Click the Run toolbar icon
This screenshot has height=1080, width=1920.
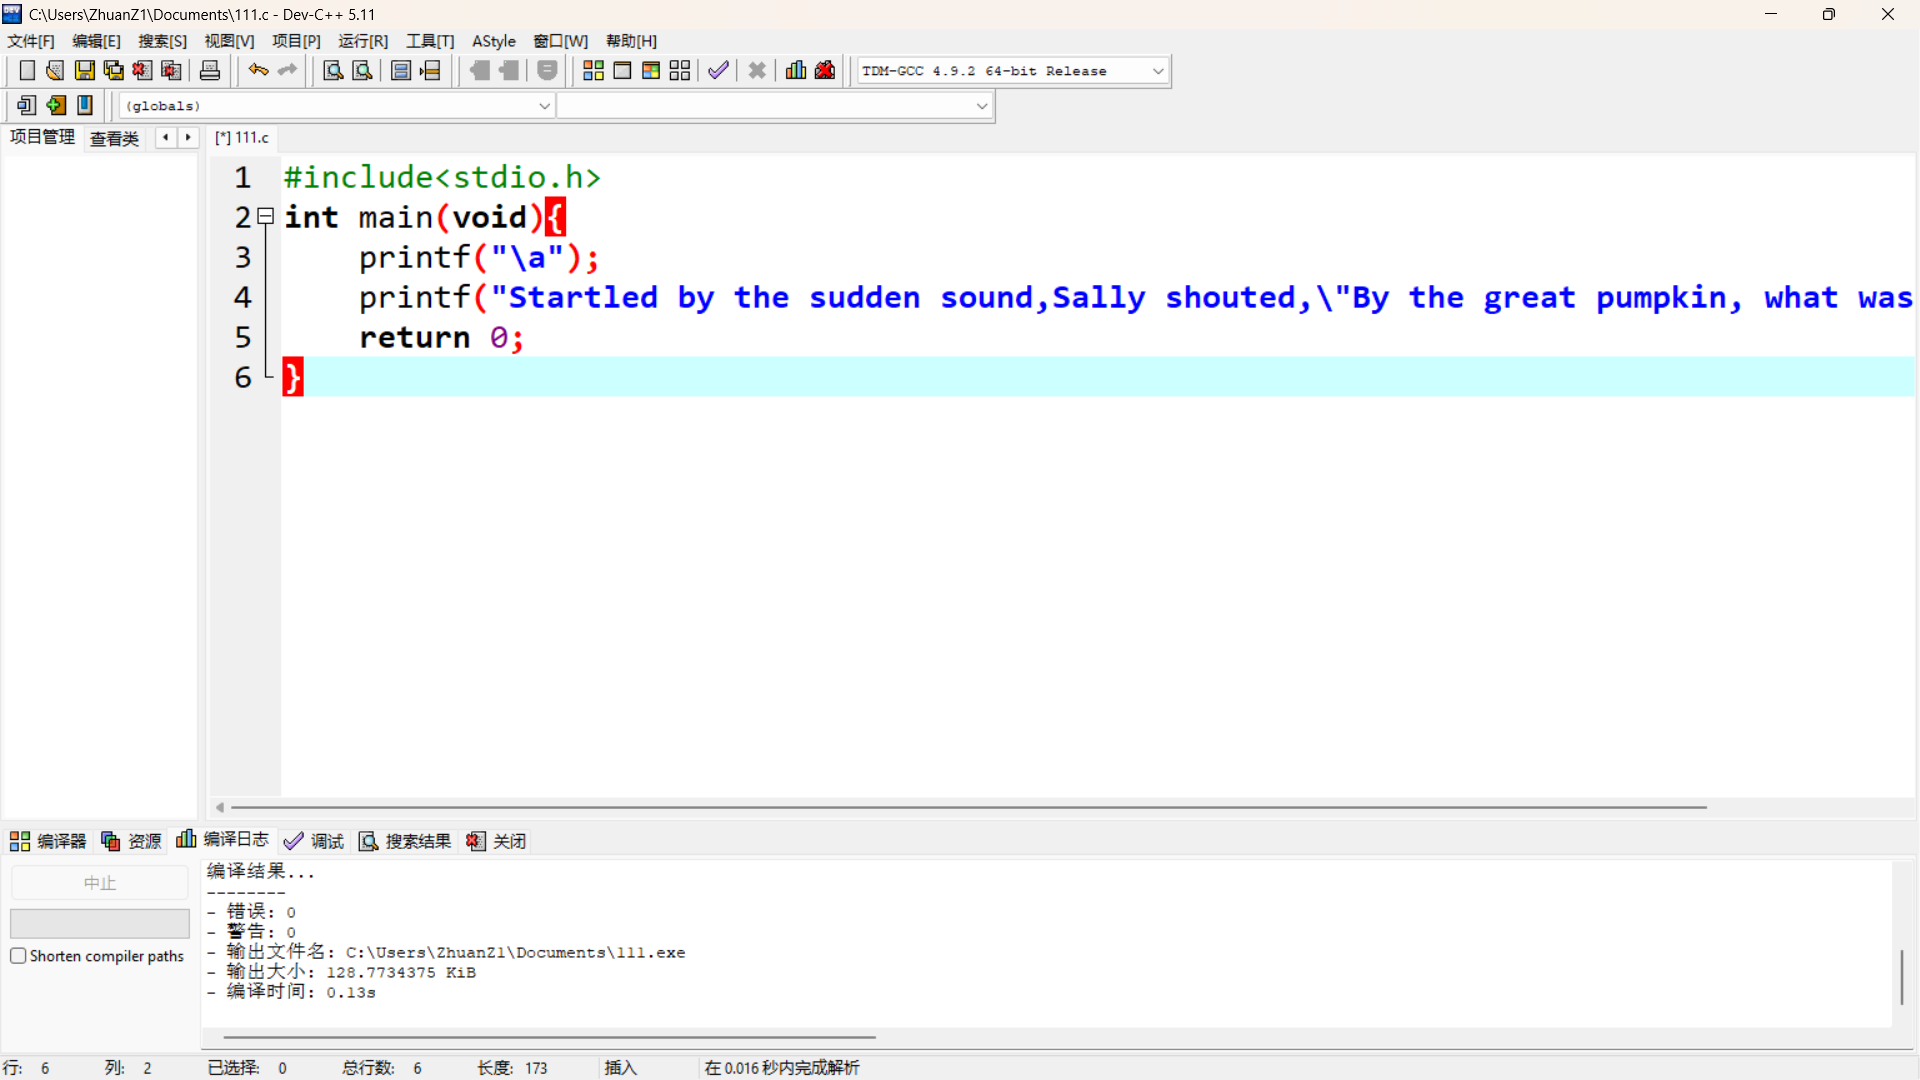pos(622,70)
